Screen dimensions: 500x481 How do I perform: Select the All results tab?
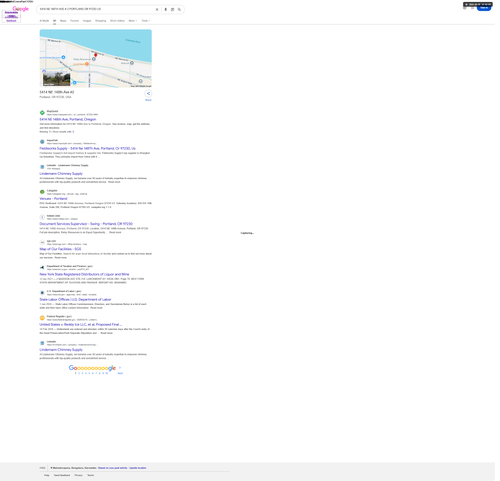(x=54, y=21)
